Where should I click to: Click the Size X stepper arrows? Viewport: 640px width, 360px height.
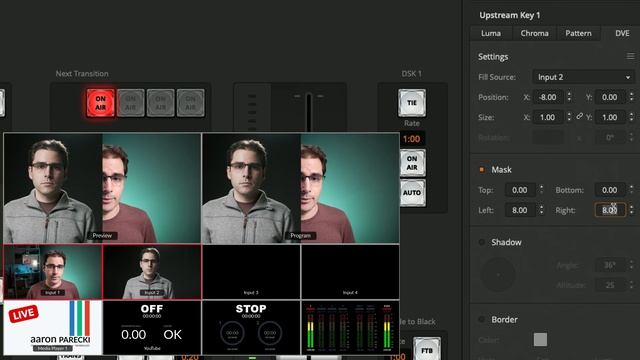(569, 117)
